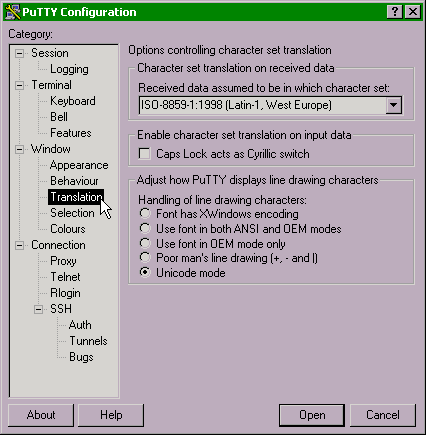Open the Bell settings panel
This screenshot has height=435, width=426.
[x=59, y=117]
